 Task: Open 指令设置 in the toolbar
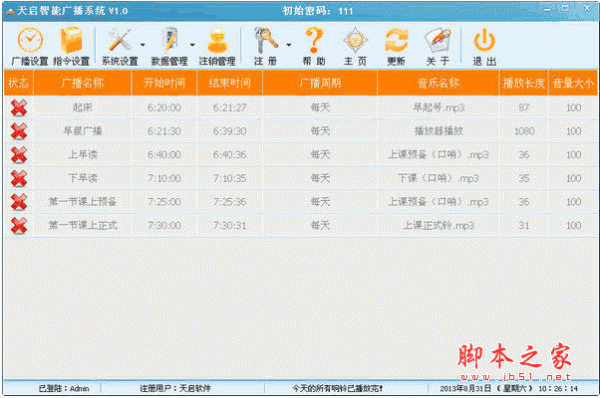coord(71,46)
